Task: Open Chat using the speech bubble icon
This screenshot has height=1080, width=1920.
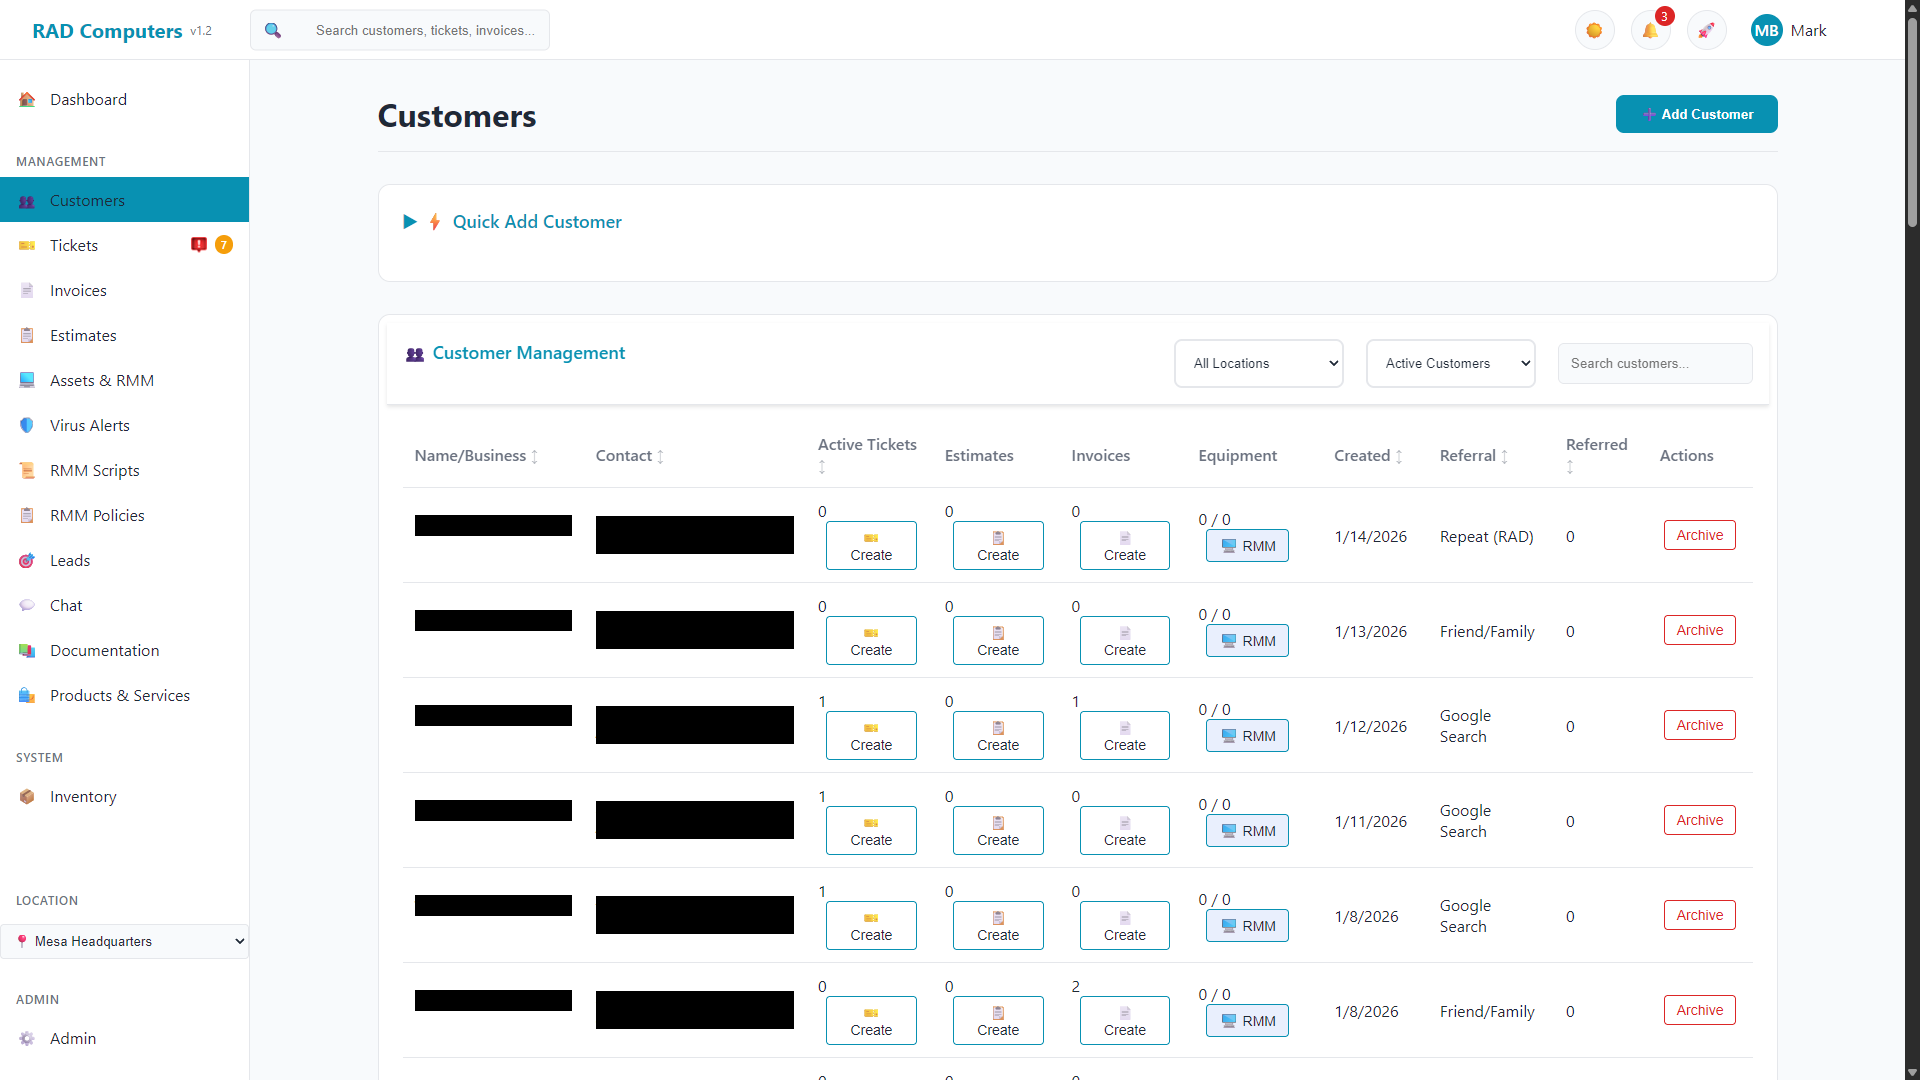Action: point(26,605)
